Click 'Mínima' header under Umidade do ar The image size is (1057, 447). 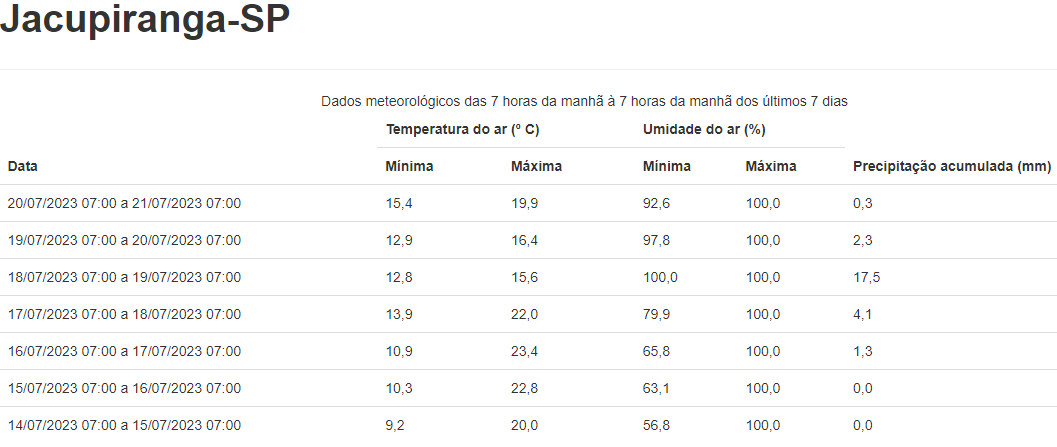point(666,167)
